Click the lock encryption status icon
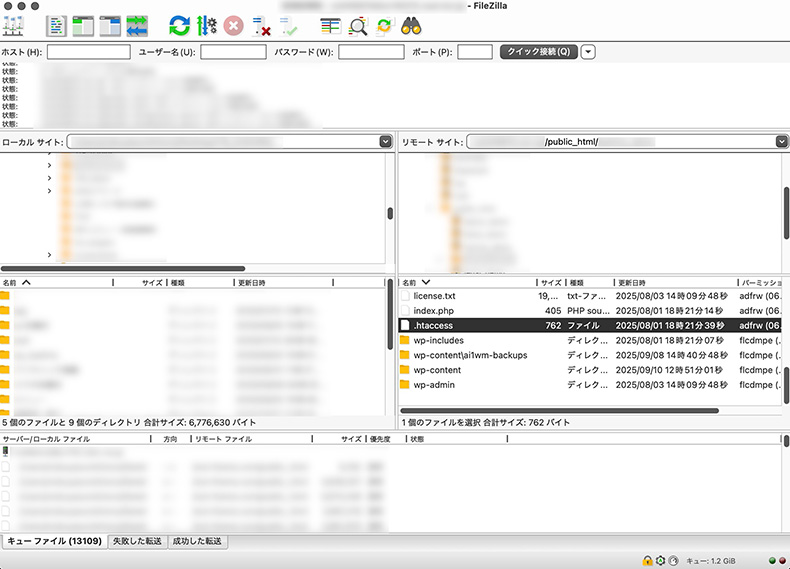 point(647,560)
